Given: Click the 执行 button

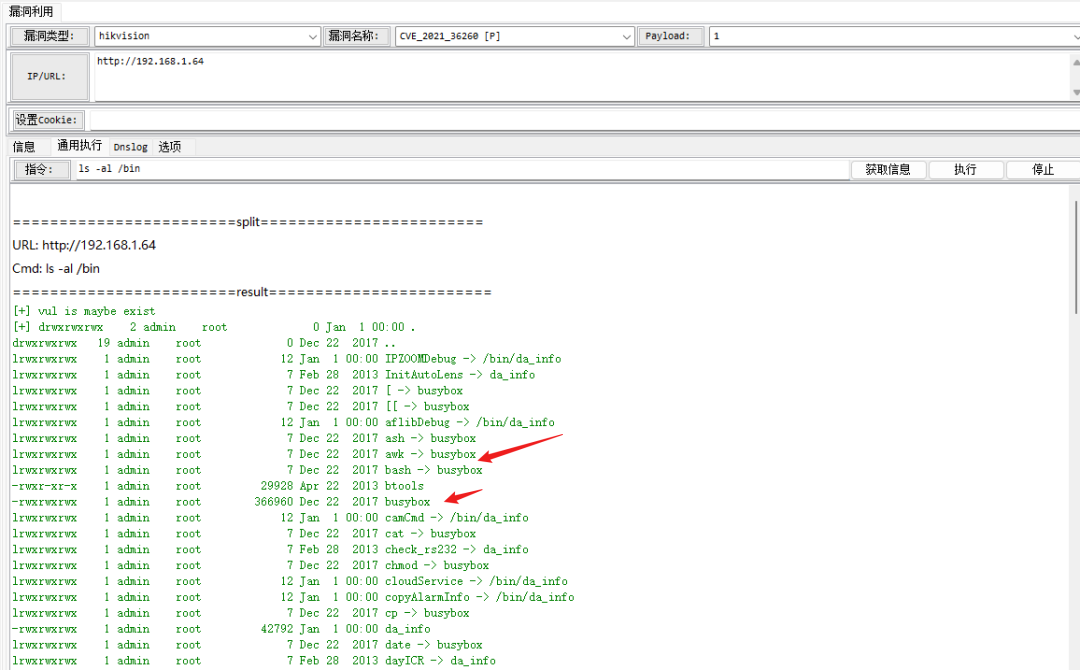Looking at the screenshot, I should 965,169.
